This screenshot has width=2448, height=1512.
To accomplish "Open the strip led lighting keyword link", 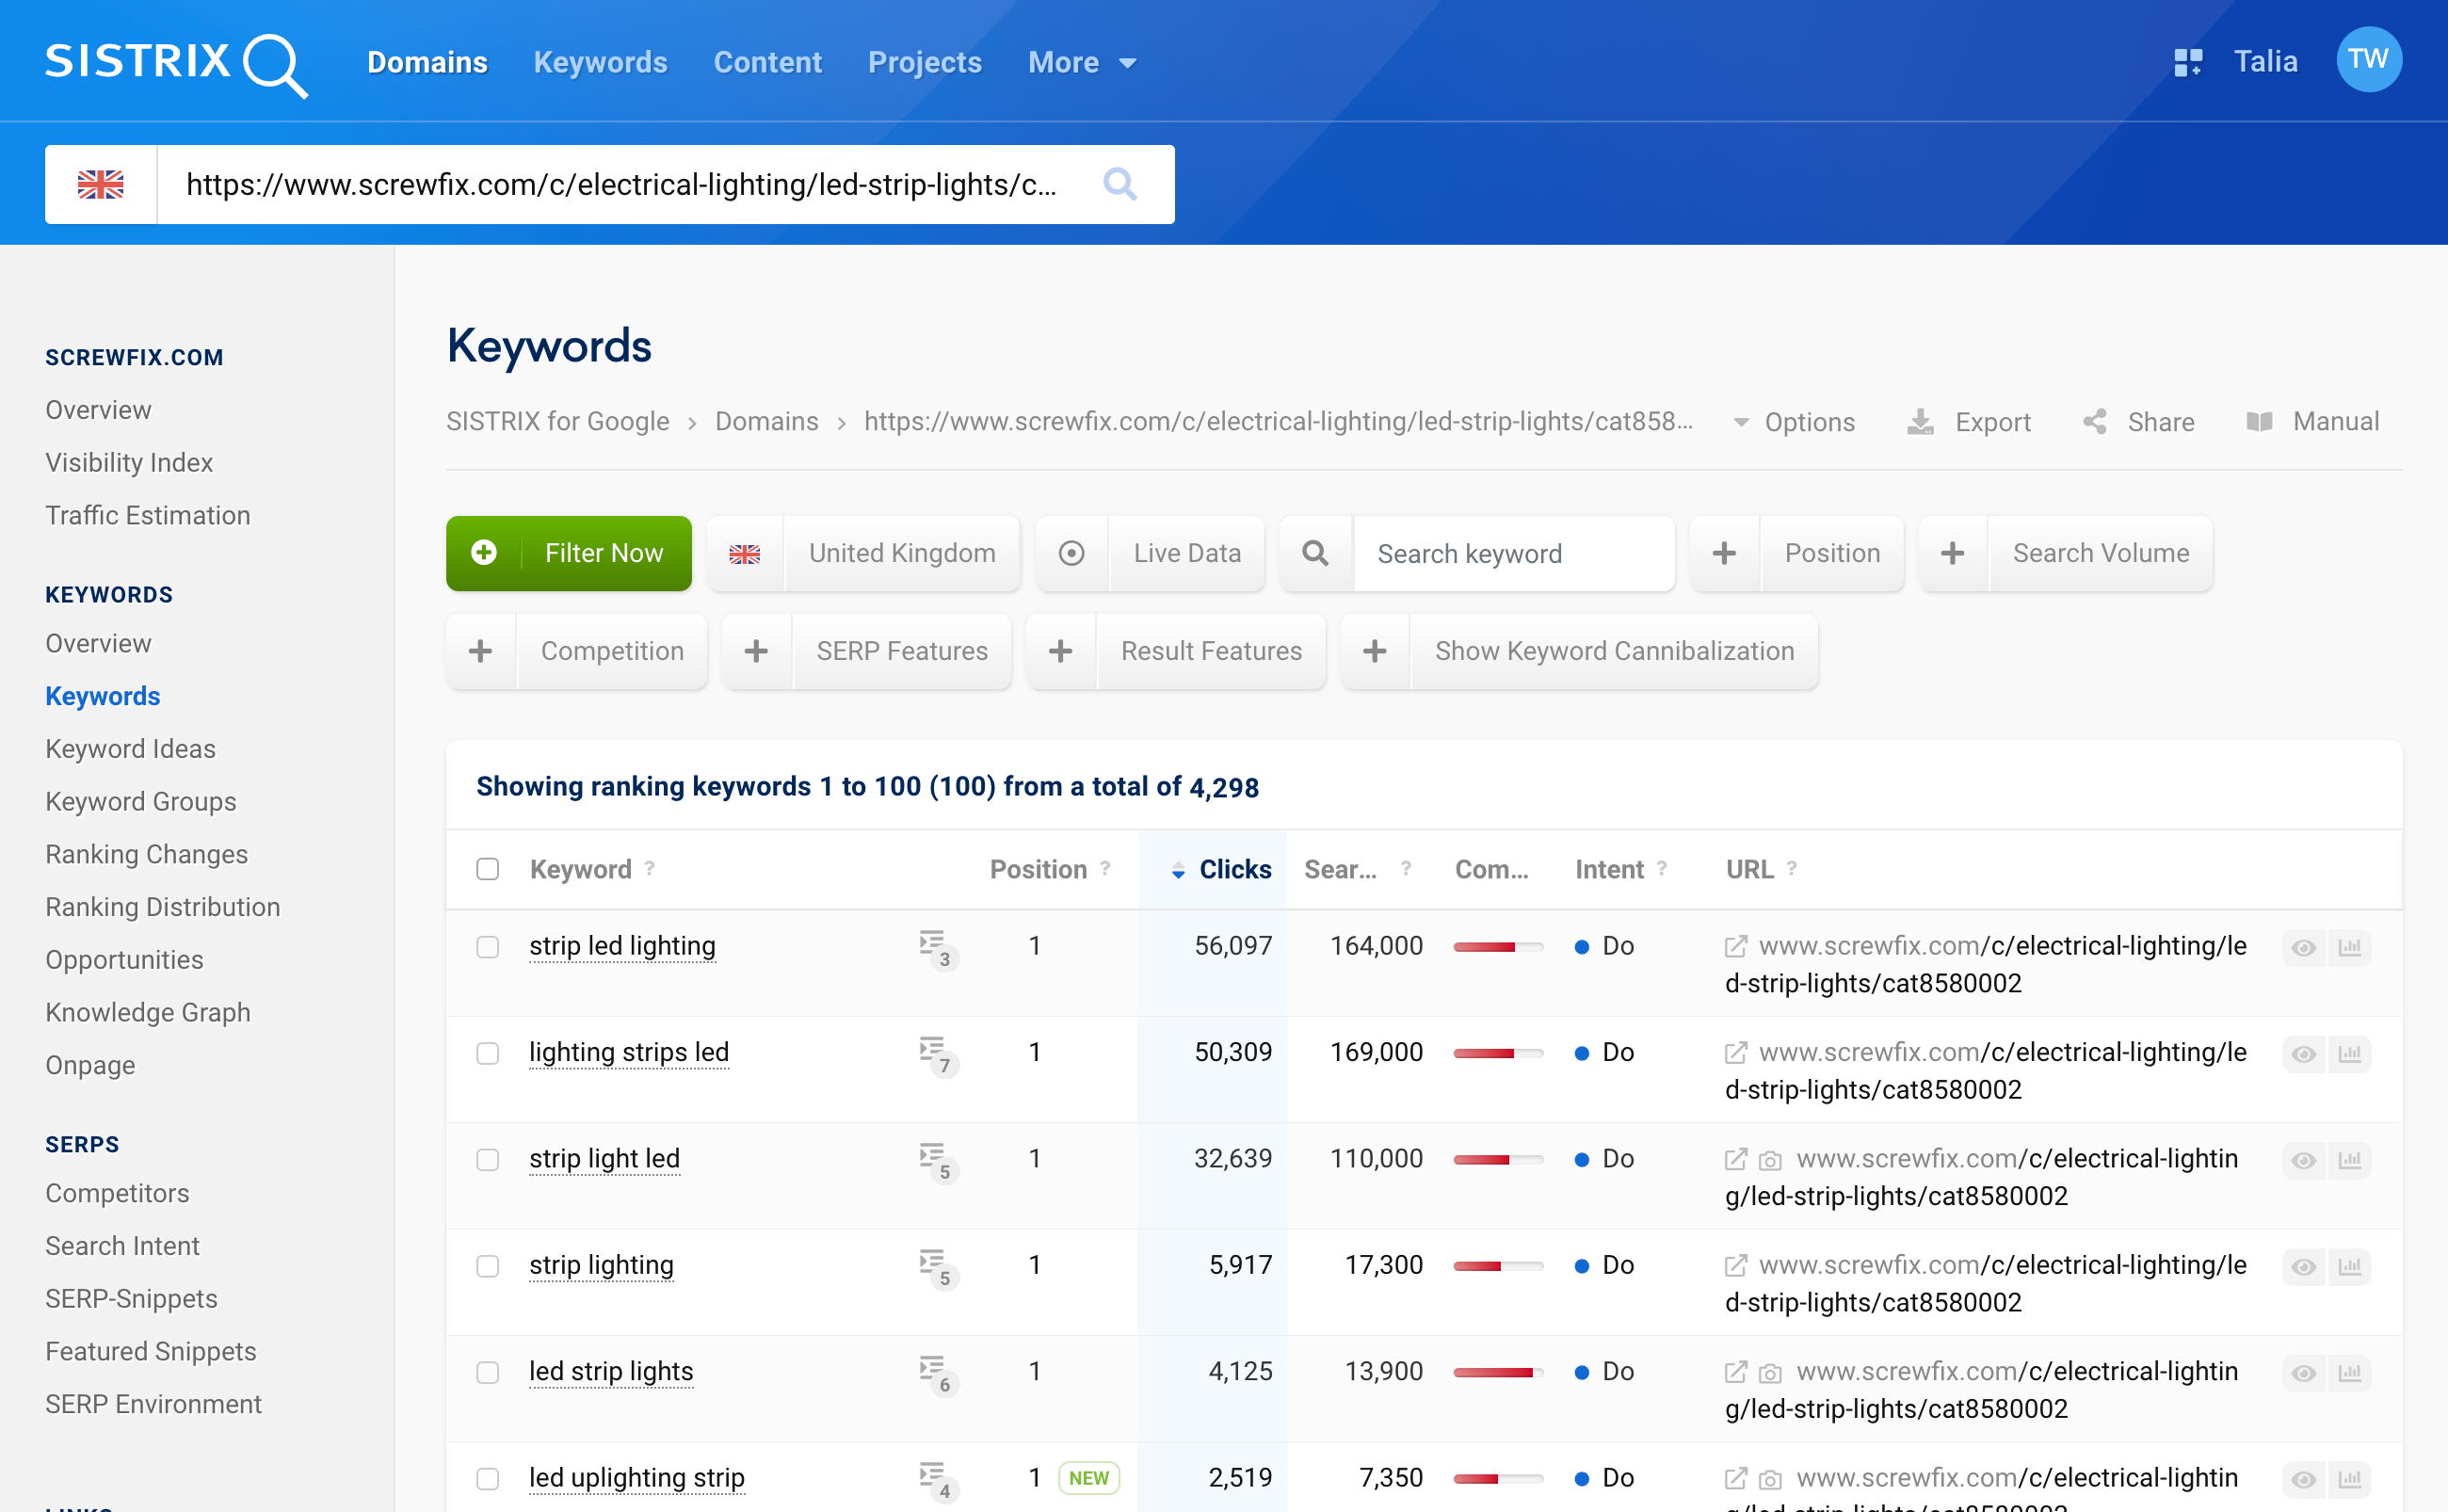I will (x=622, y=946).
